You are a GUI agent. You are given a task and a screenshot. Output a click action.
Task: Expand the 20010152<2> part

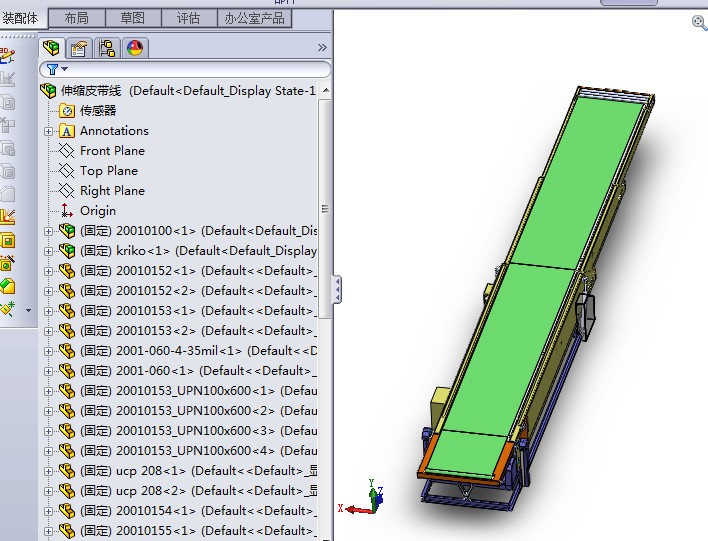click(x=48, y=291)
